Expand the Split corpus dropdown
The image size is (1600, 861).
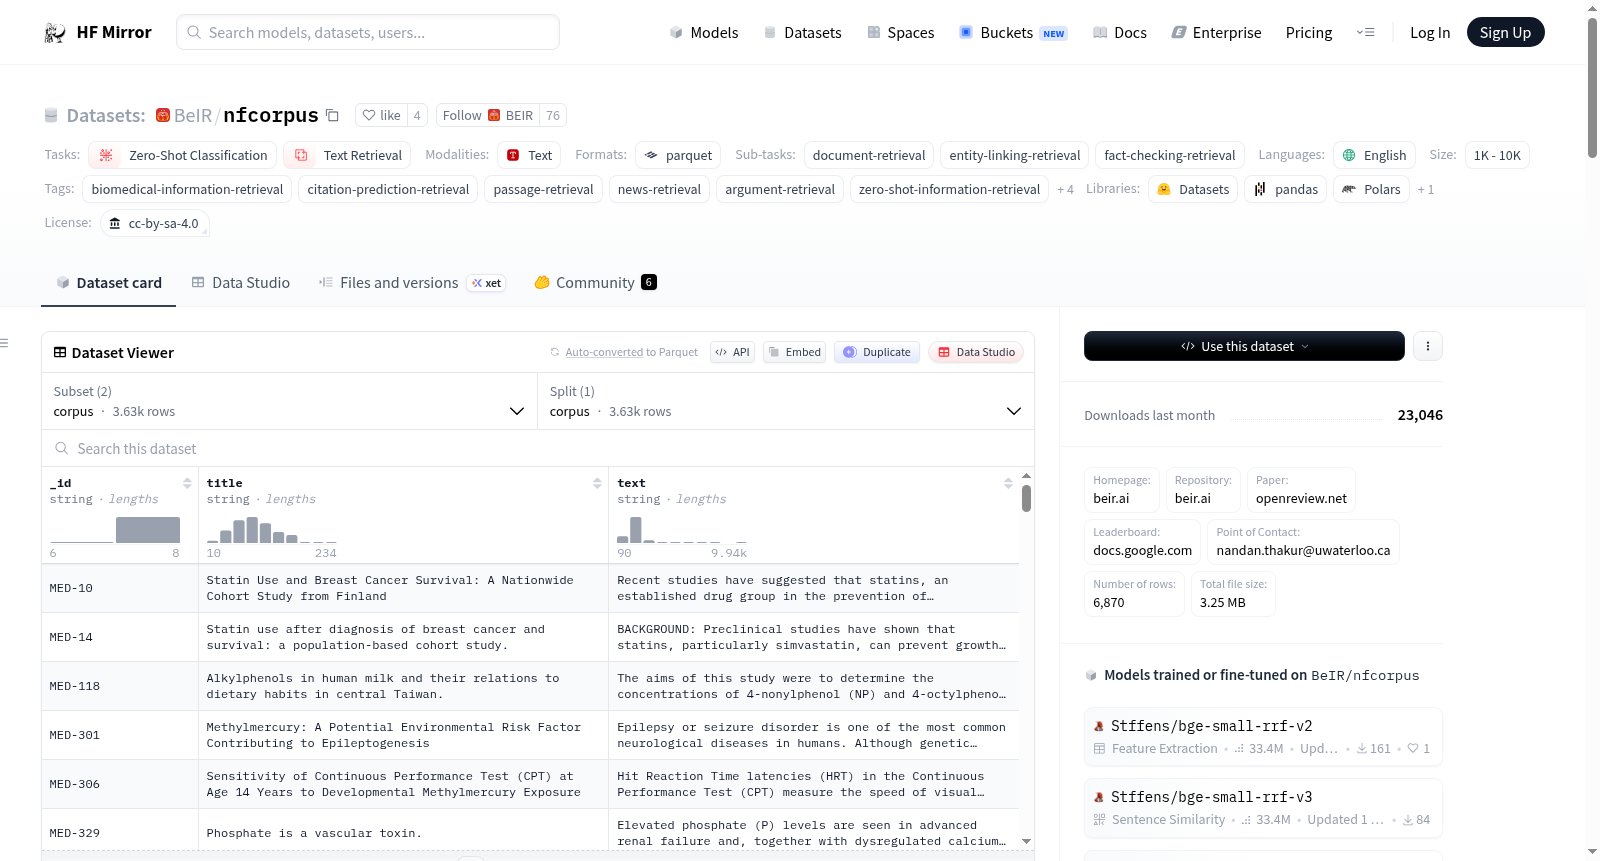tap(785, 401)
